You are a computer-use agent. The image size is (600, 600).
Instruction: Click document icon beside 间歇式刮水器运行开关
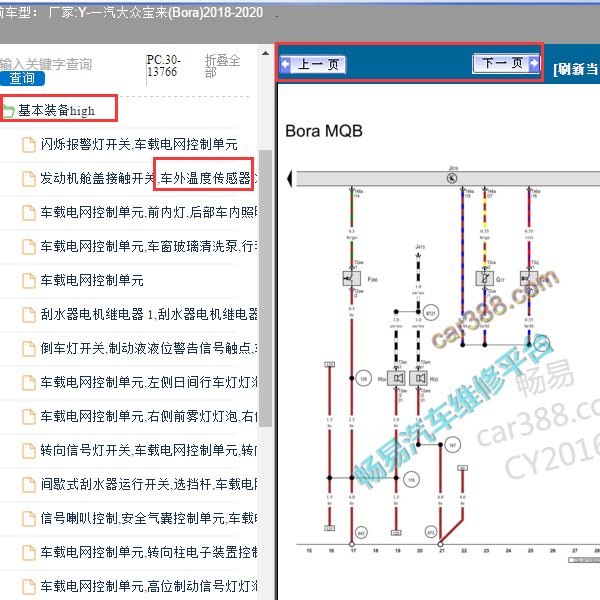click(29, 485)
